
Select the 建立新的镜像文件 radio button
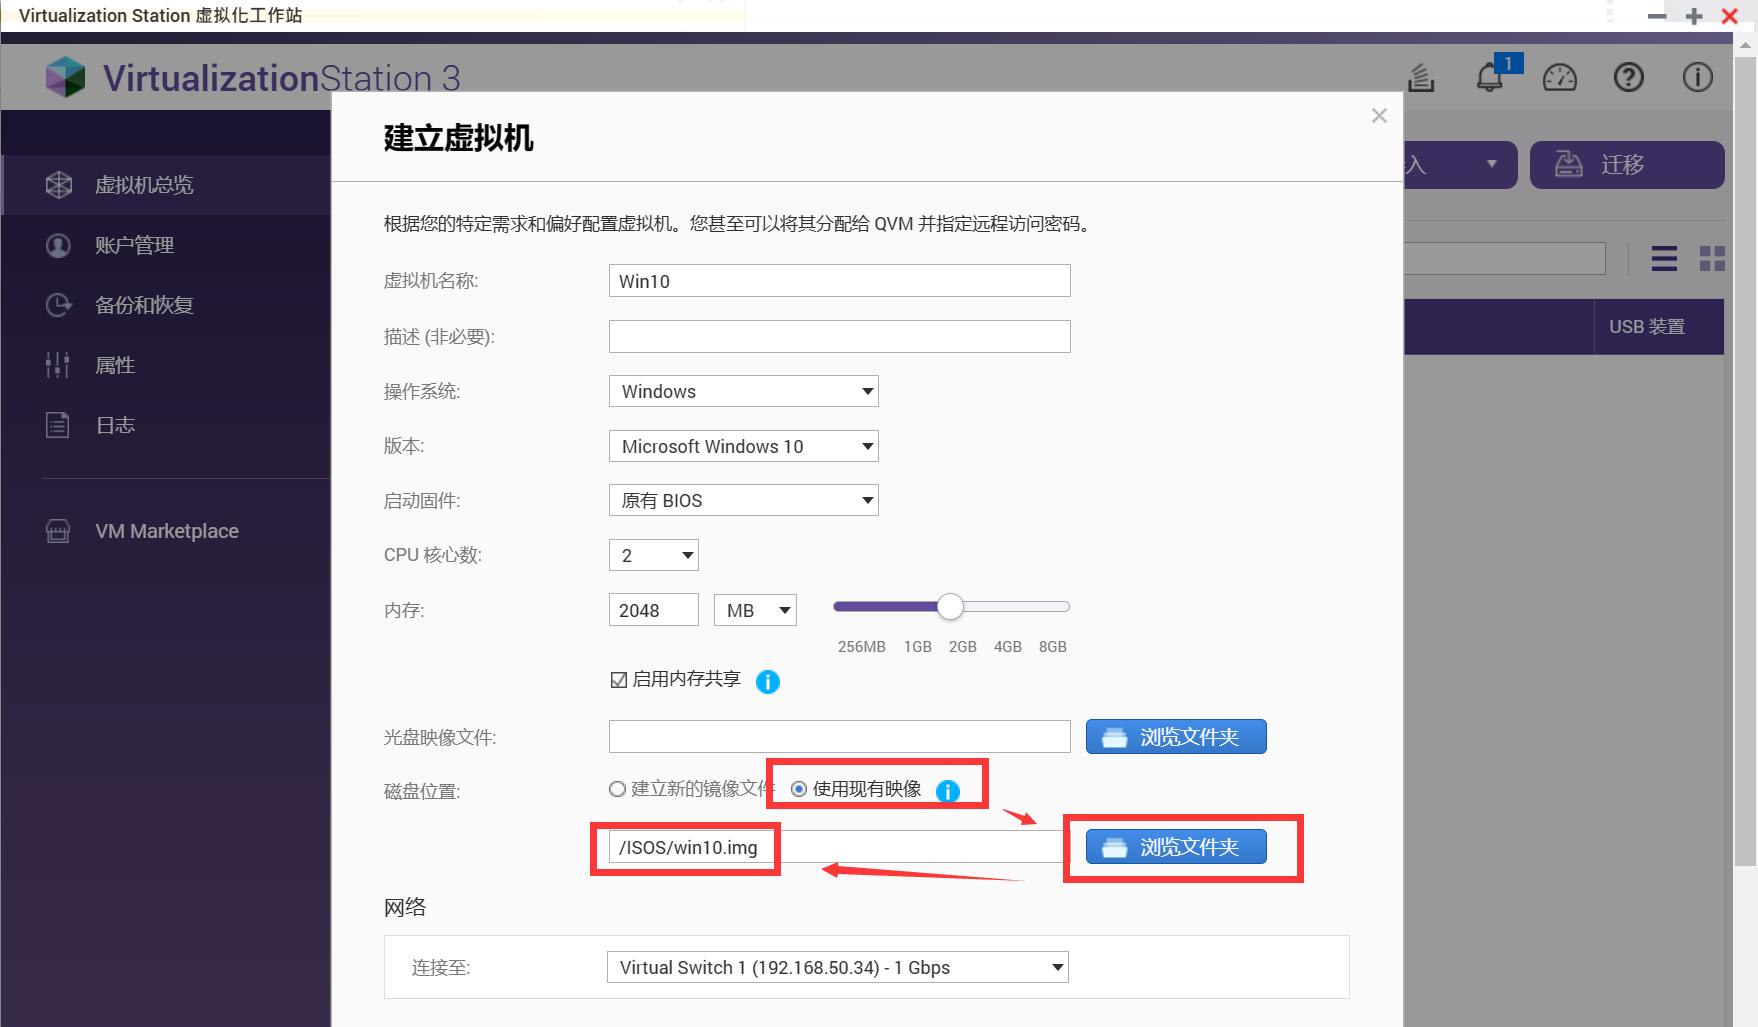tap(617, 789)
